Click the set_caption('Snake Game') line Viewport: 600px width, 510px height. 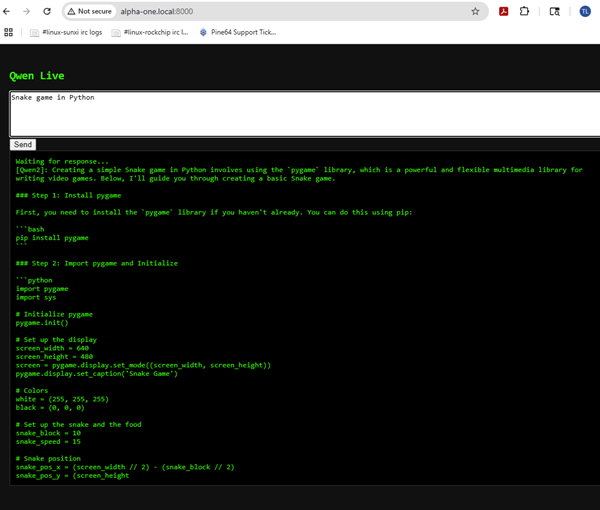[96, 374]
